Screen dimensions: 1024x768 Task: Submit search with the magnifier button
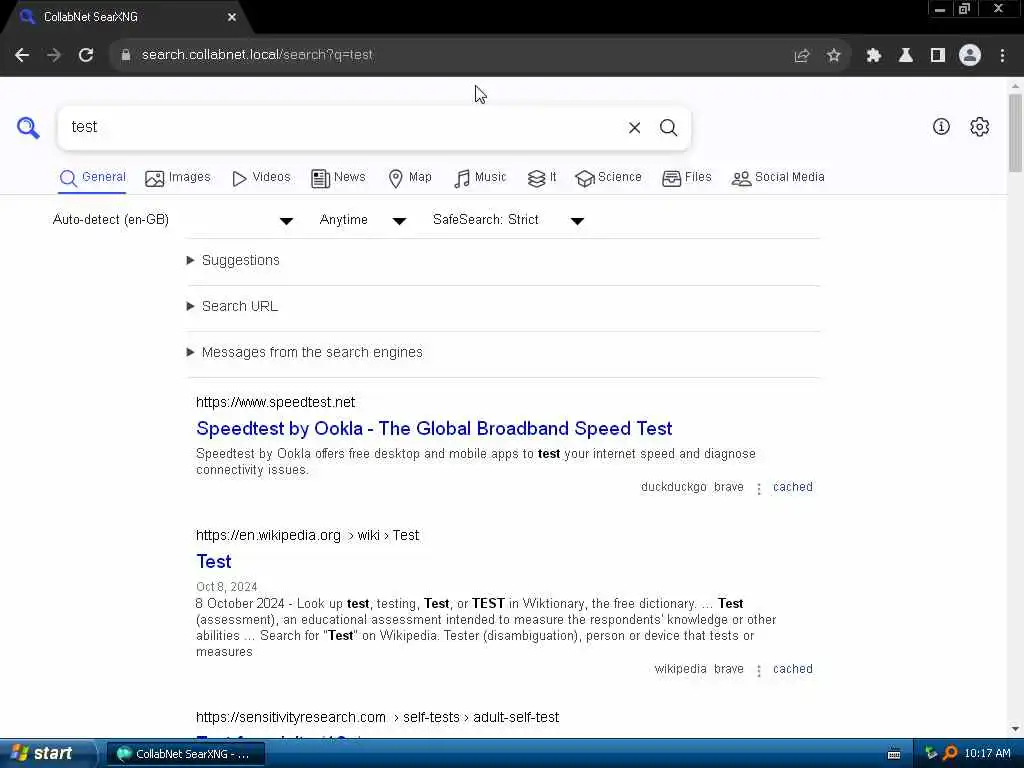pos(668,127)
